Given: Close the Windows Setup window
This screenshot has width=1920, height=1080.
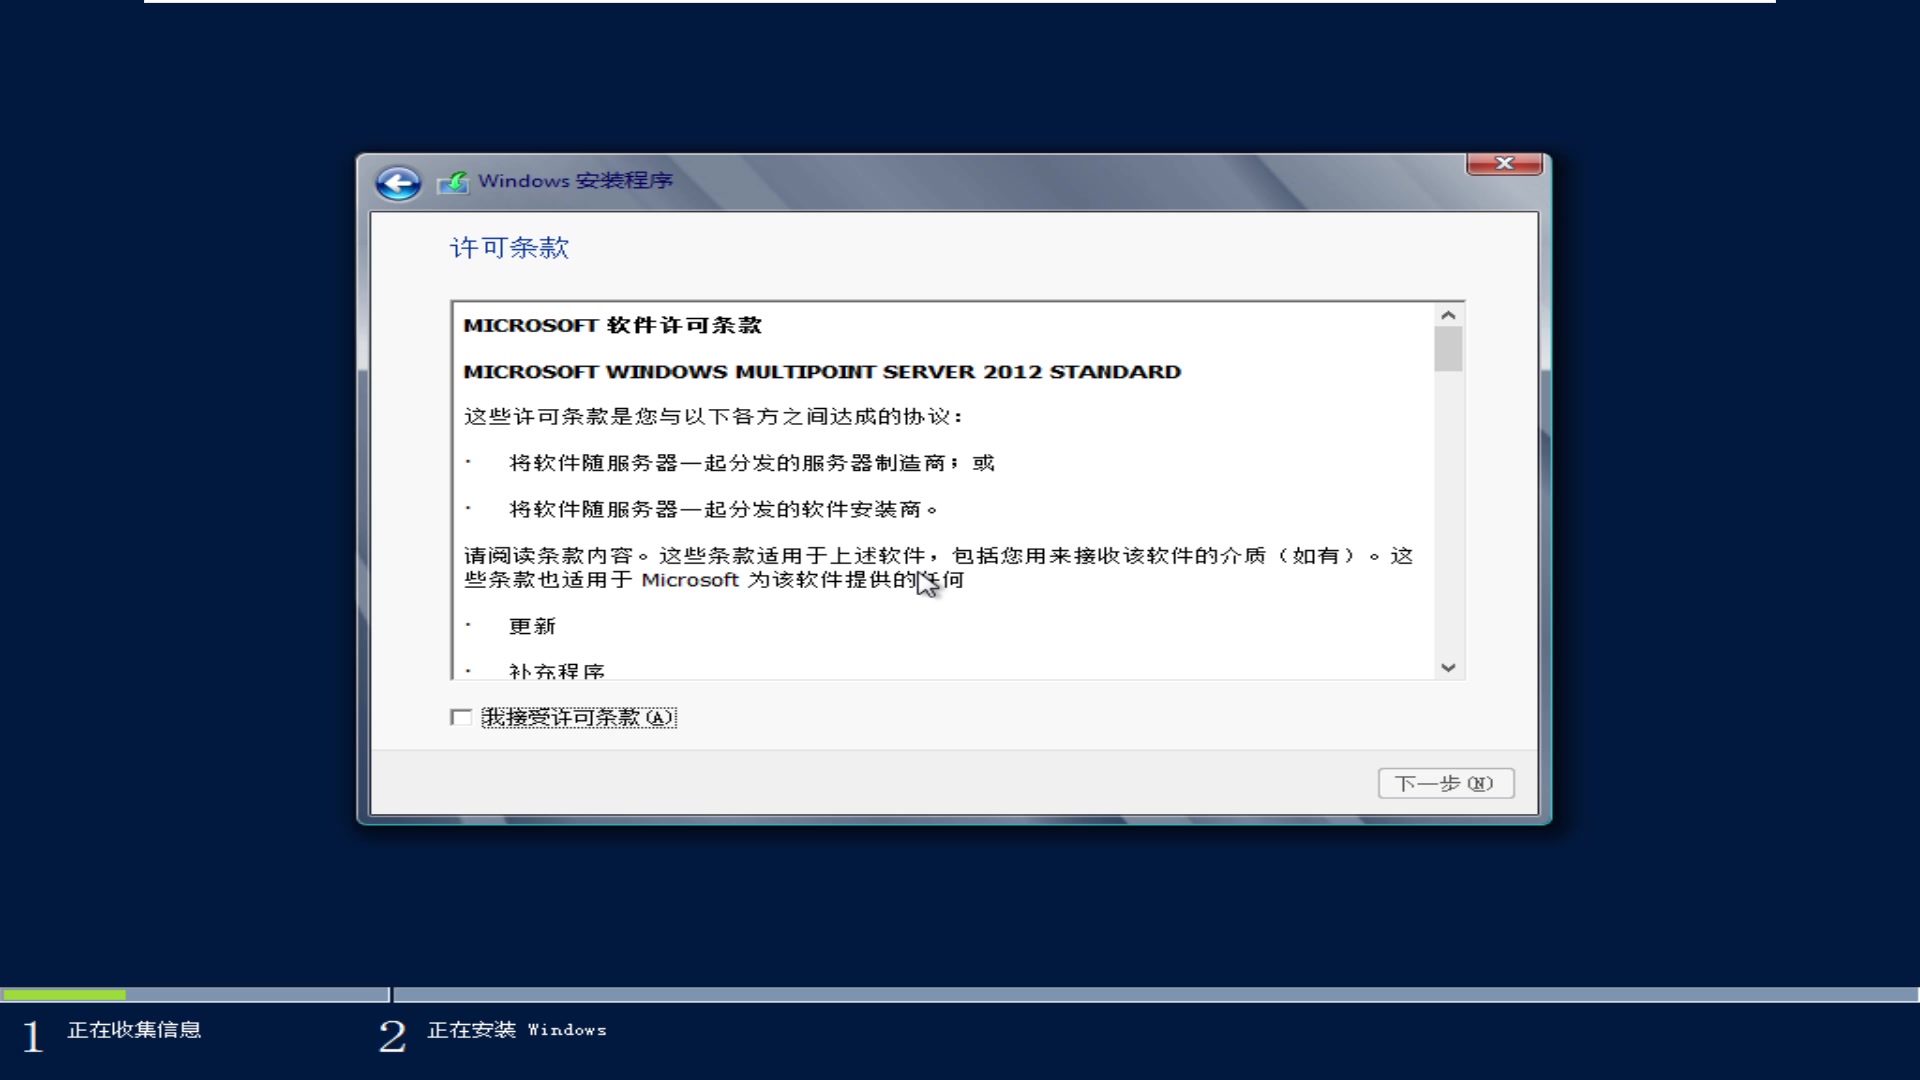Looking at the screenshot, I should (1505, 163).
